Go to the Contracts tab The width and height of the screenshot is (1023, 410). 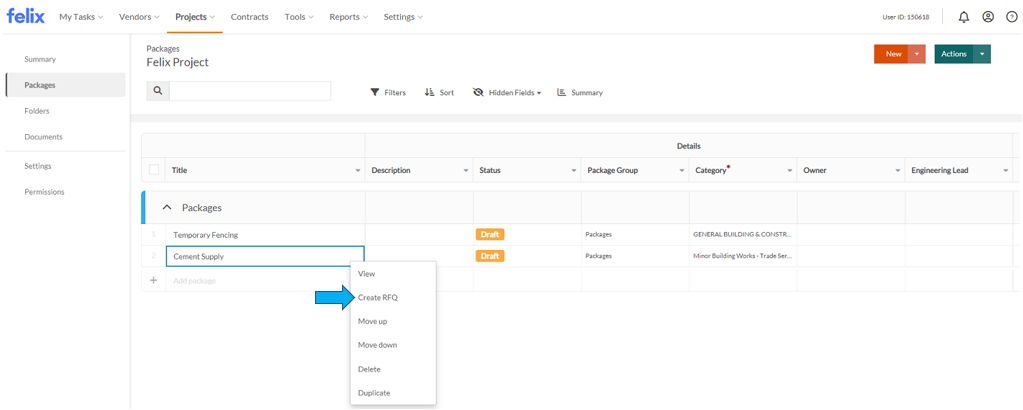(x=249, y=17)
